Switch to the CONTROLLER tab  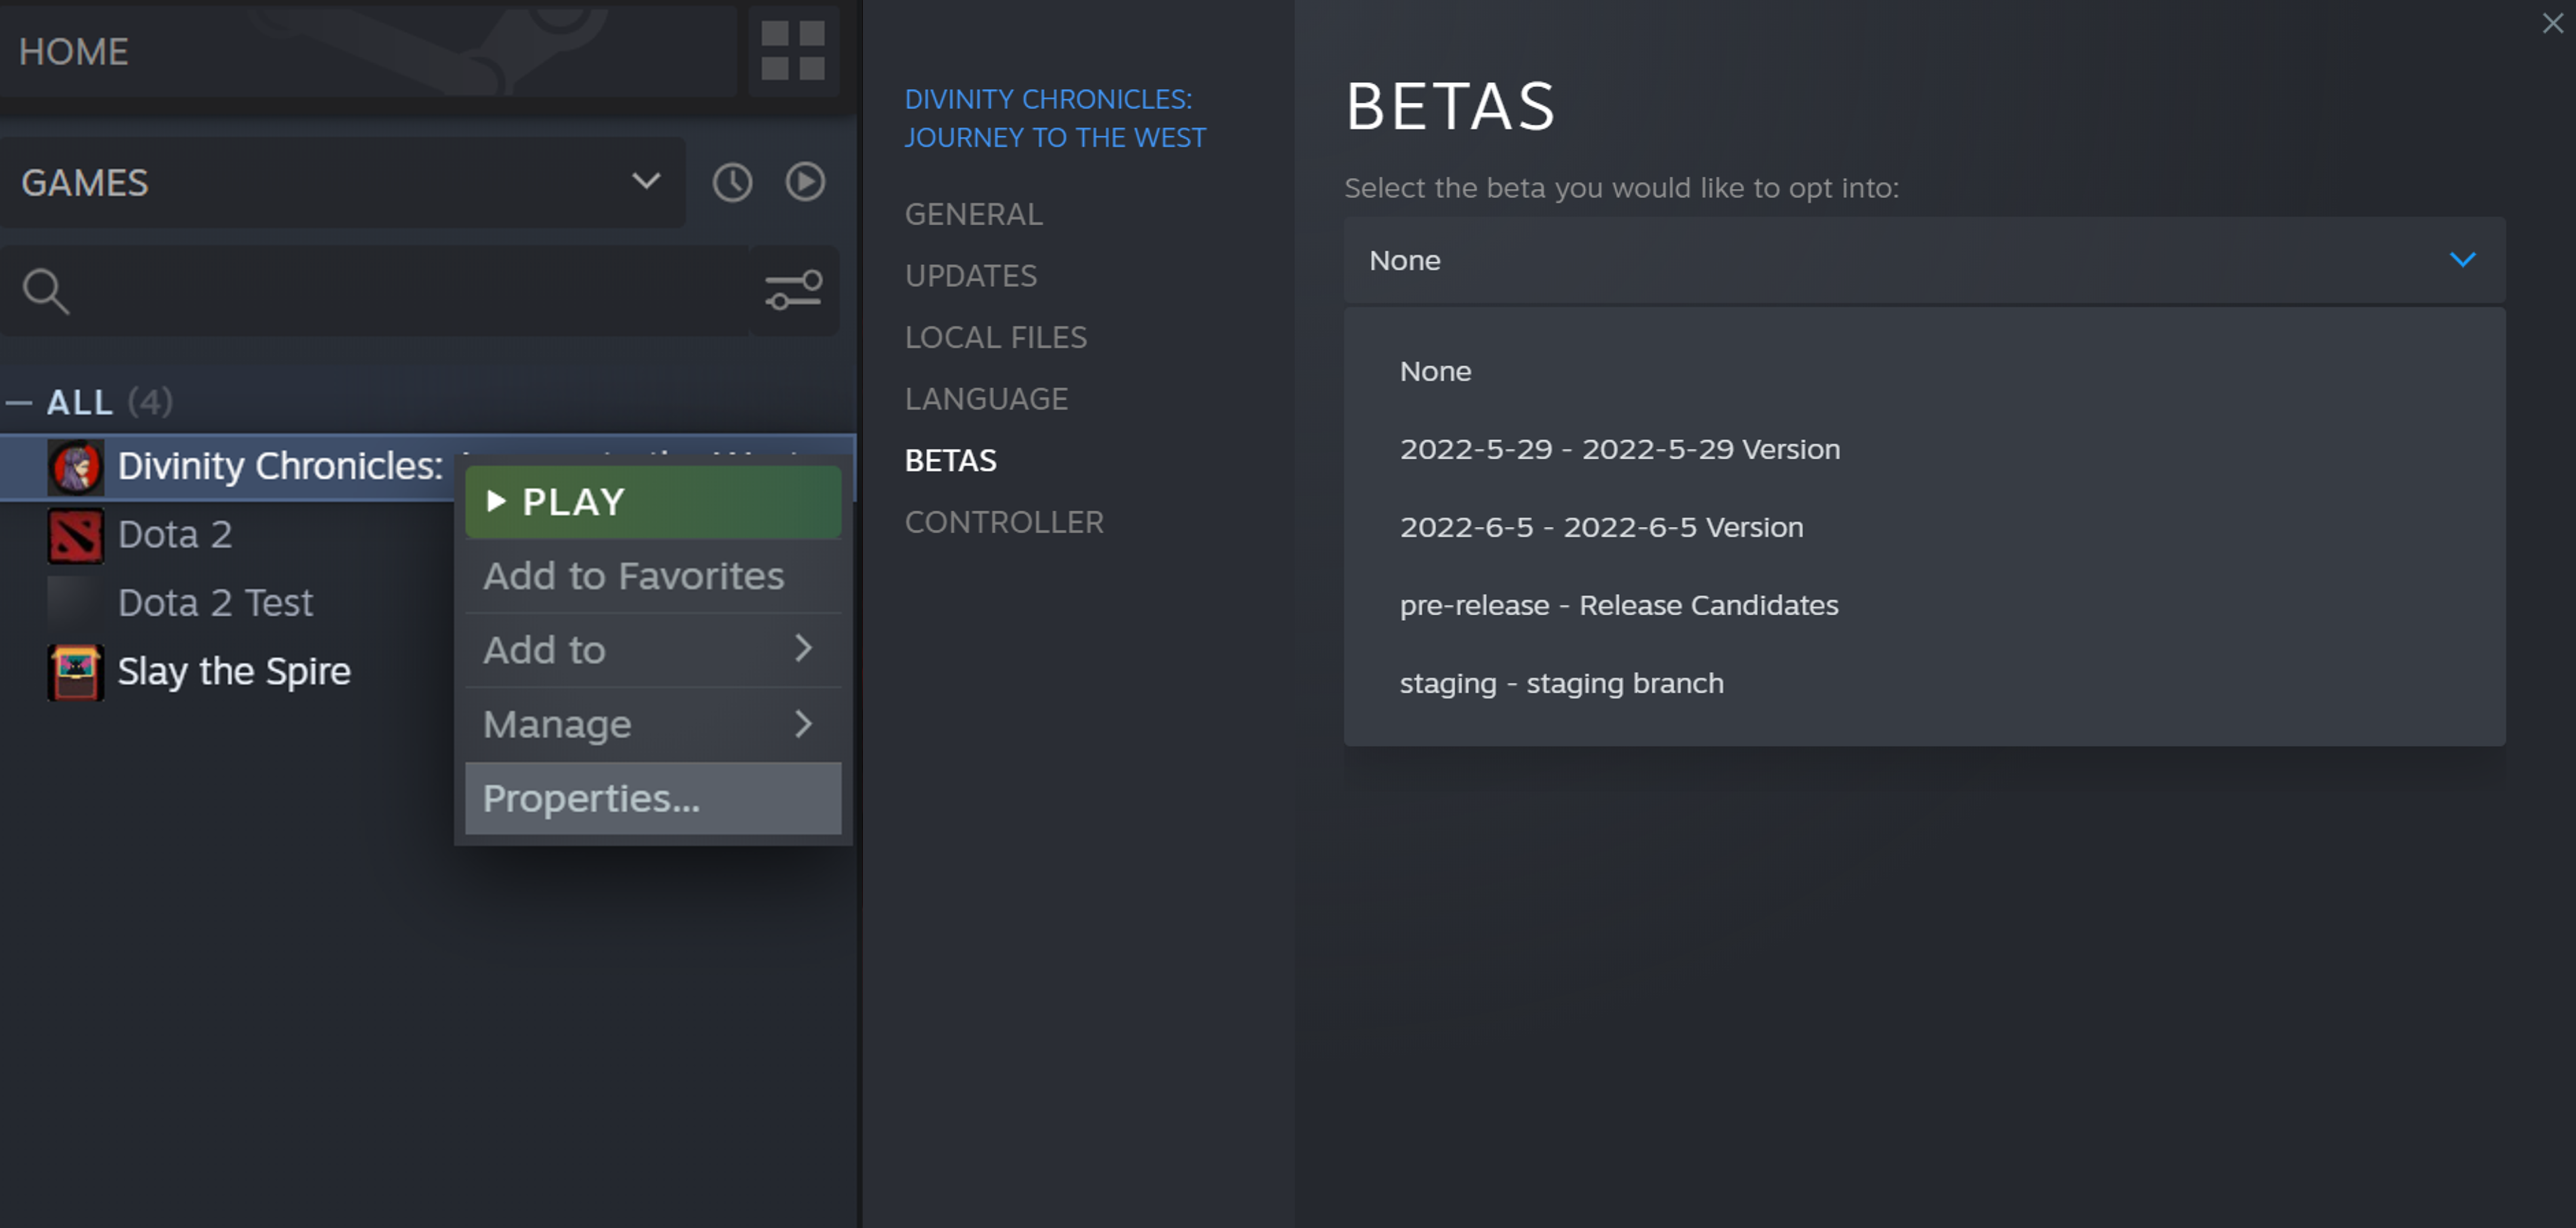pos(1003,522)
